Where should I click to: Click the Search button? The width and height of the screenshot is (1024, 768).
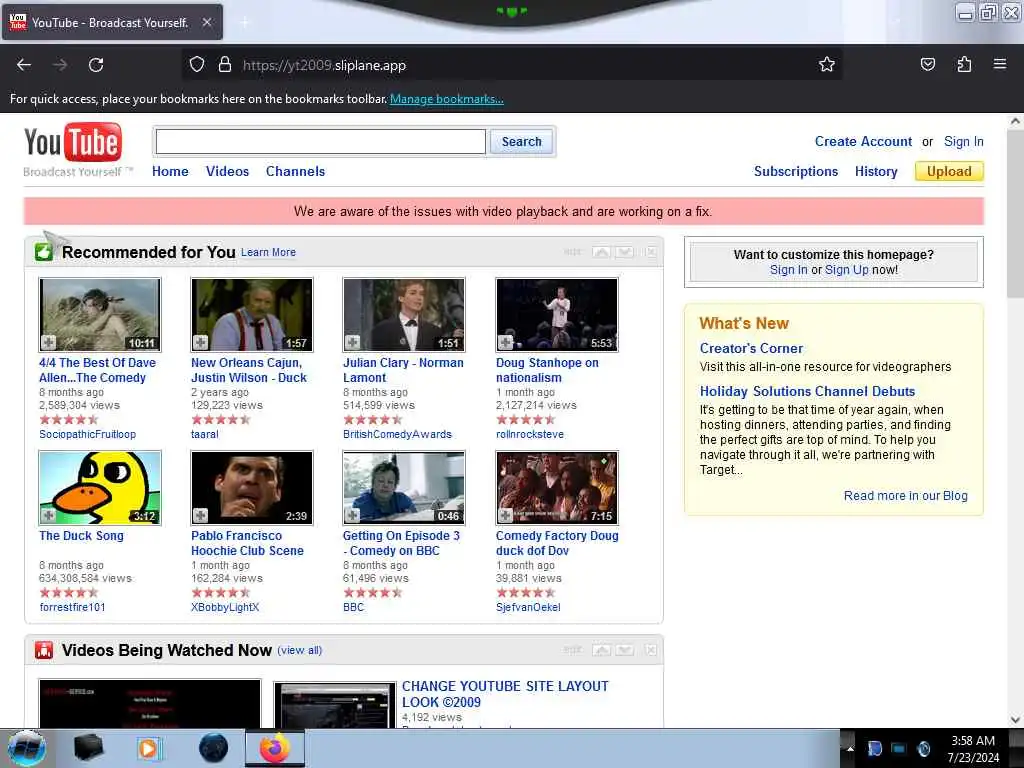coord(521,142)
